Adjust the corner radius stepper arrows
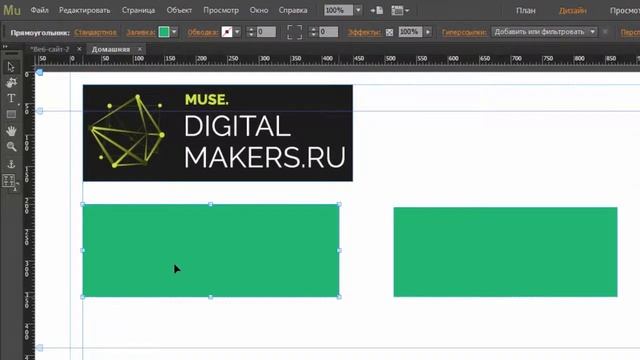Viewport: 640px width, 360px height. 313,32
